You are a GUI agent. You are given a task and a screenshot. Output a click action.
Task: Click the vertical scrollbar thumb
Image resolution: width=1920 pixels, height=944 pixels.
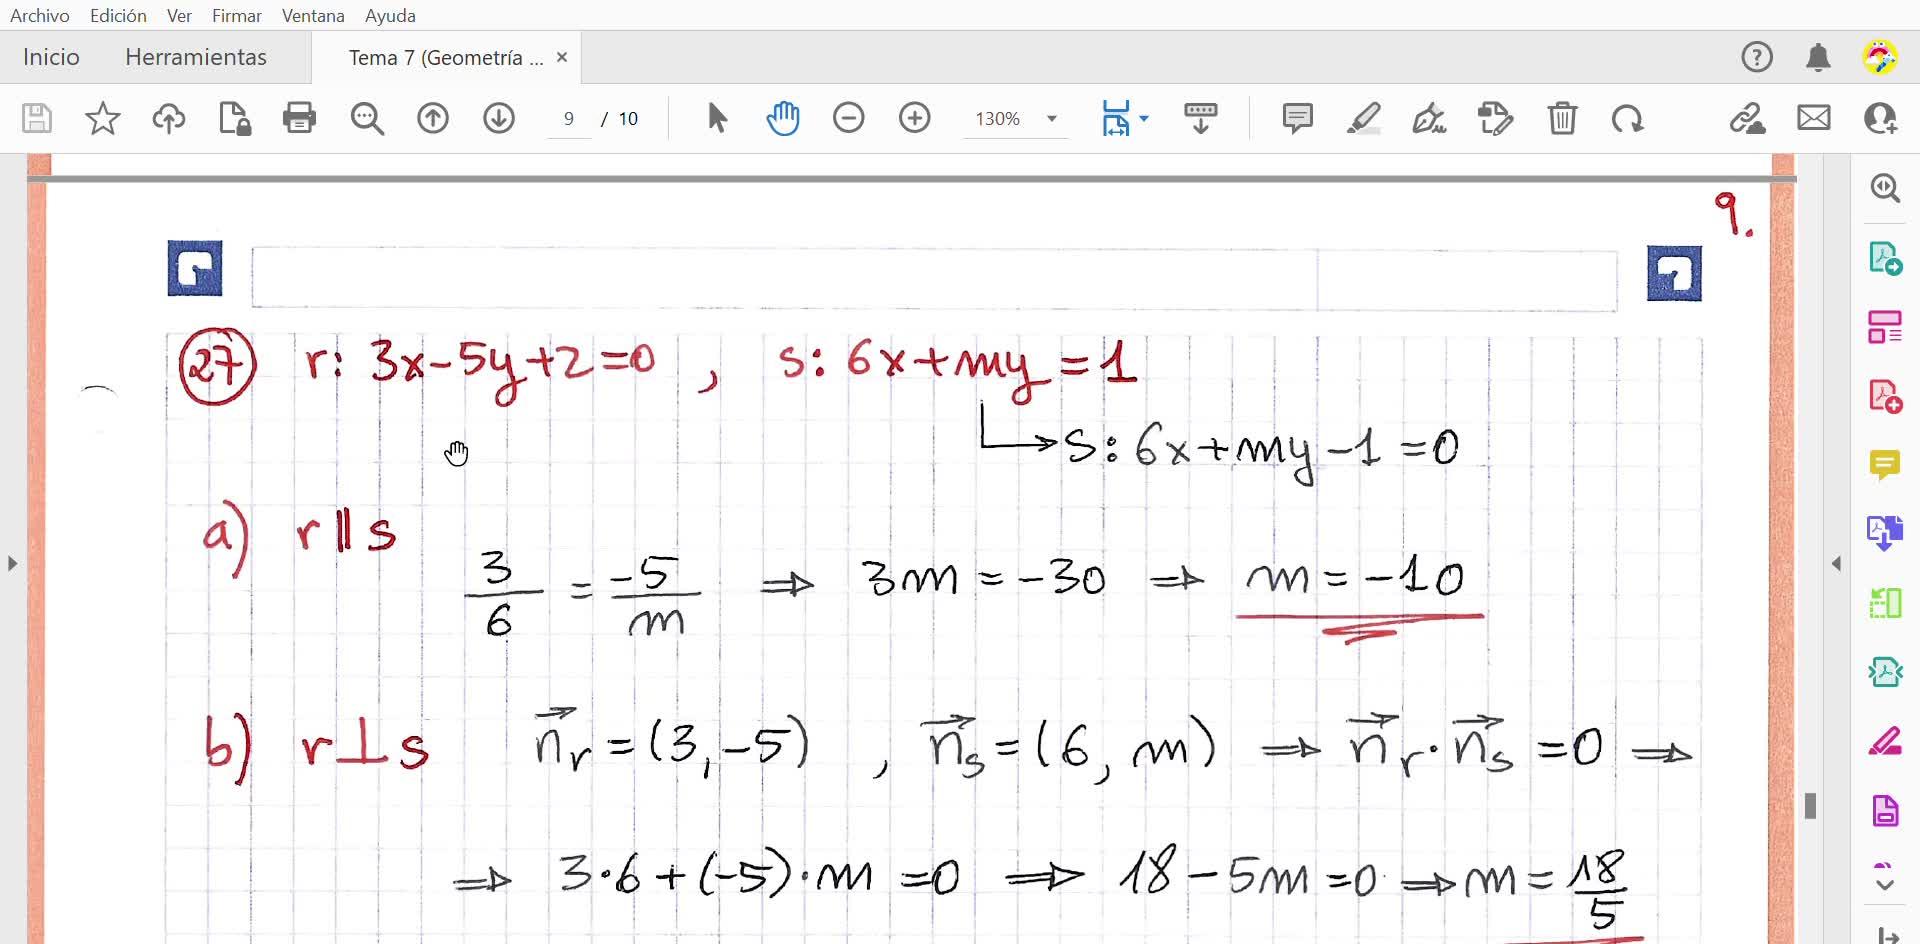point(1810,805)
